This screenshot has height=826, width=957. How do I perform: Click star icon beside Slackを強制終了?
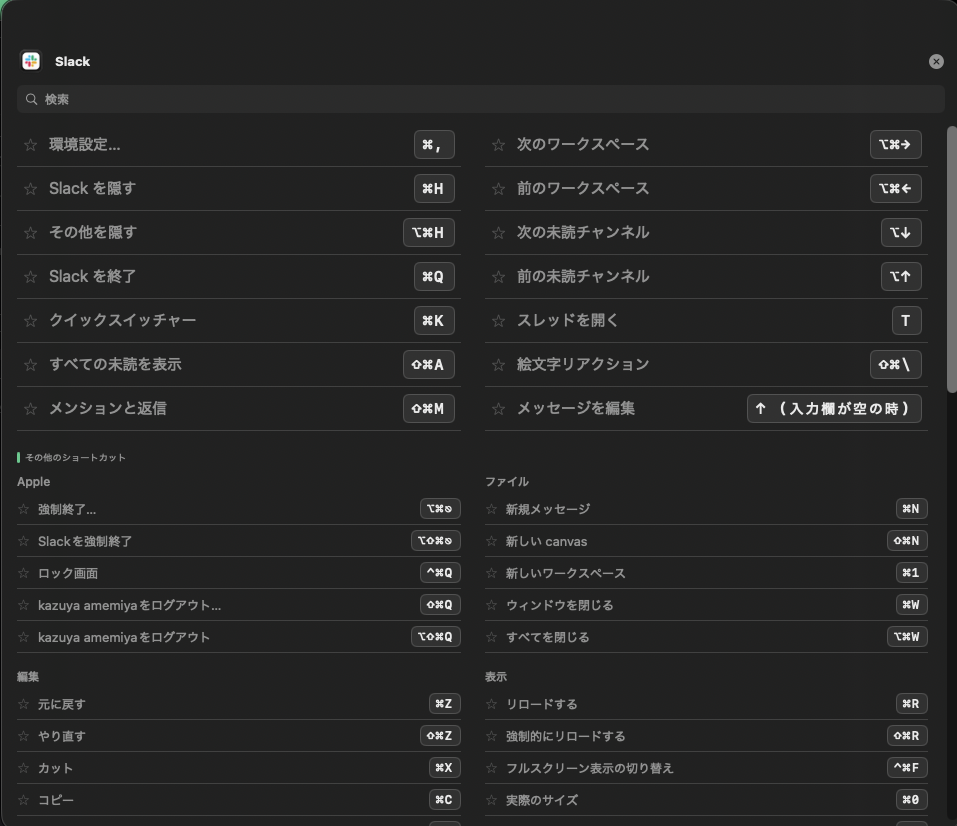[x=23, y=541]
